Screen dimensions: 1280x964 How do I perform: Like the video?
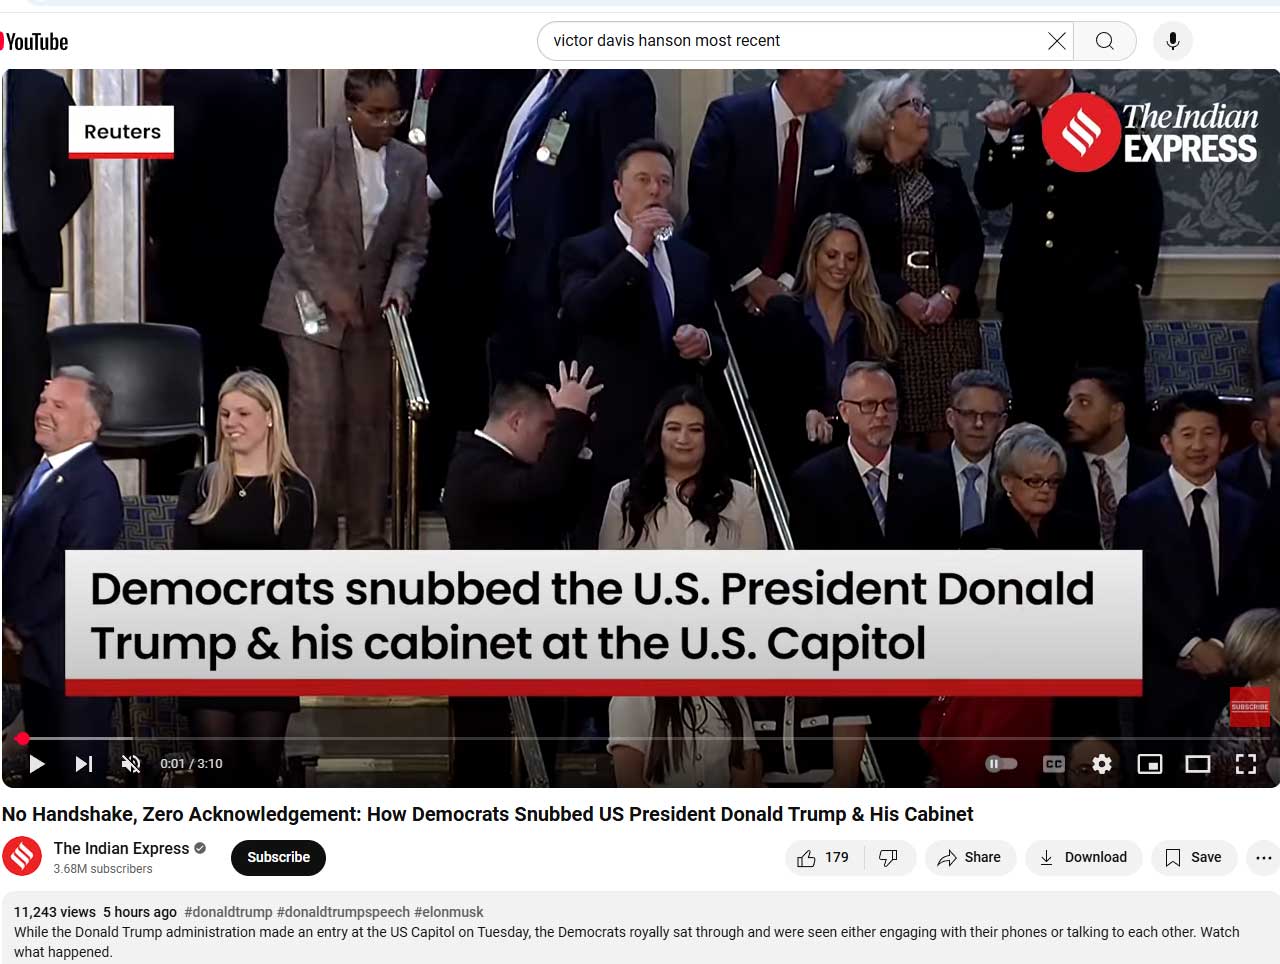click(822, 858)
